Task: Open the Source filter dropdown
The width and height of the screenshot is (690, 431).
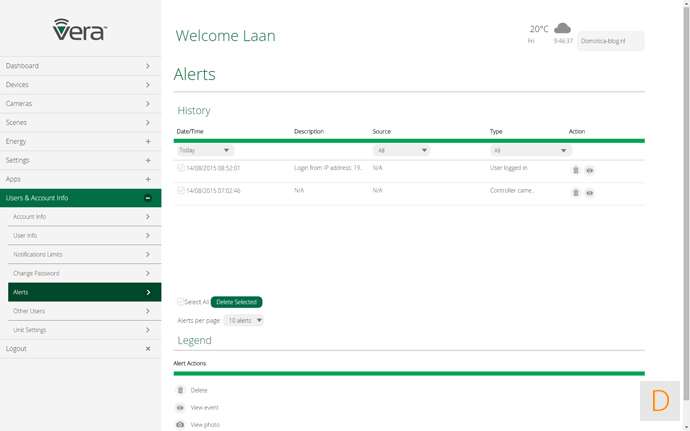Action: tap(401, 150)
